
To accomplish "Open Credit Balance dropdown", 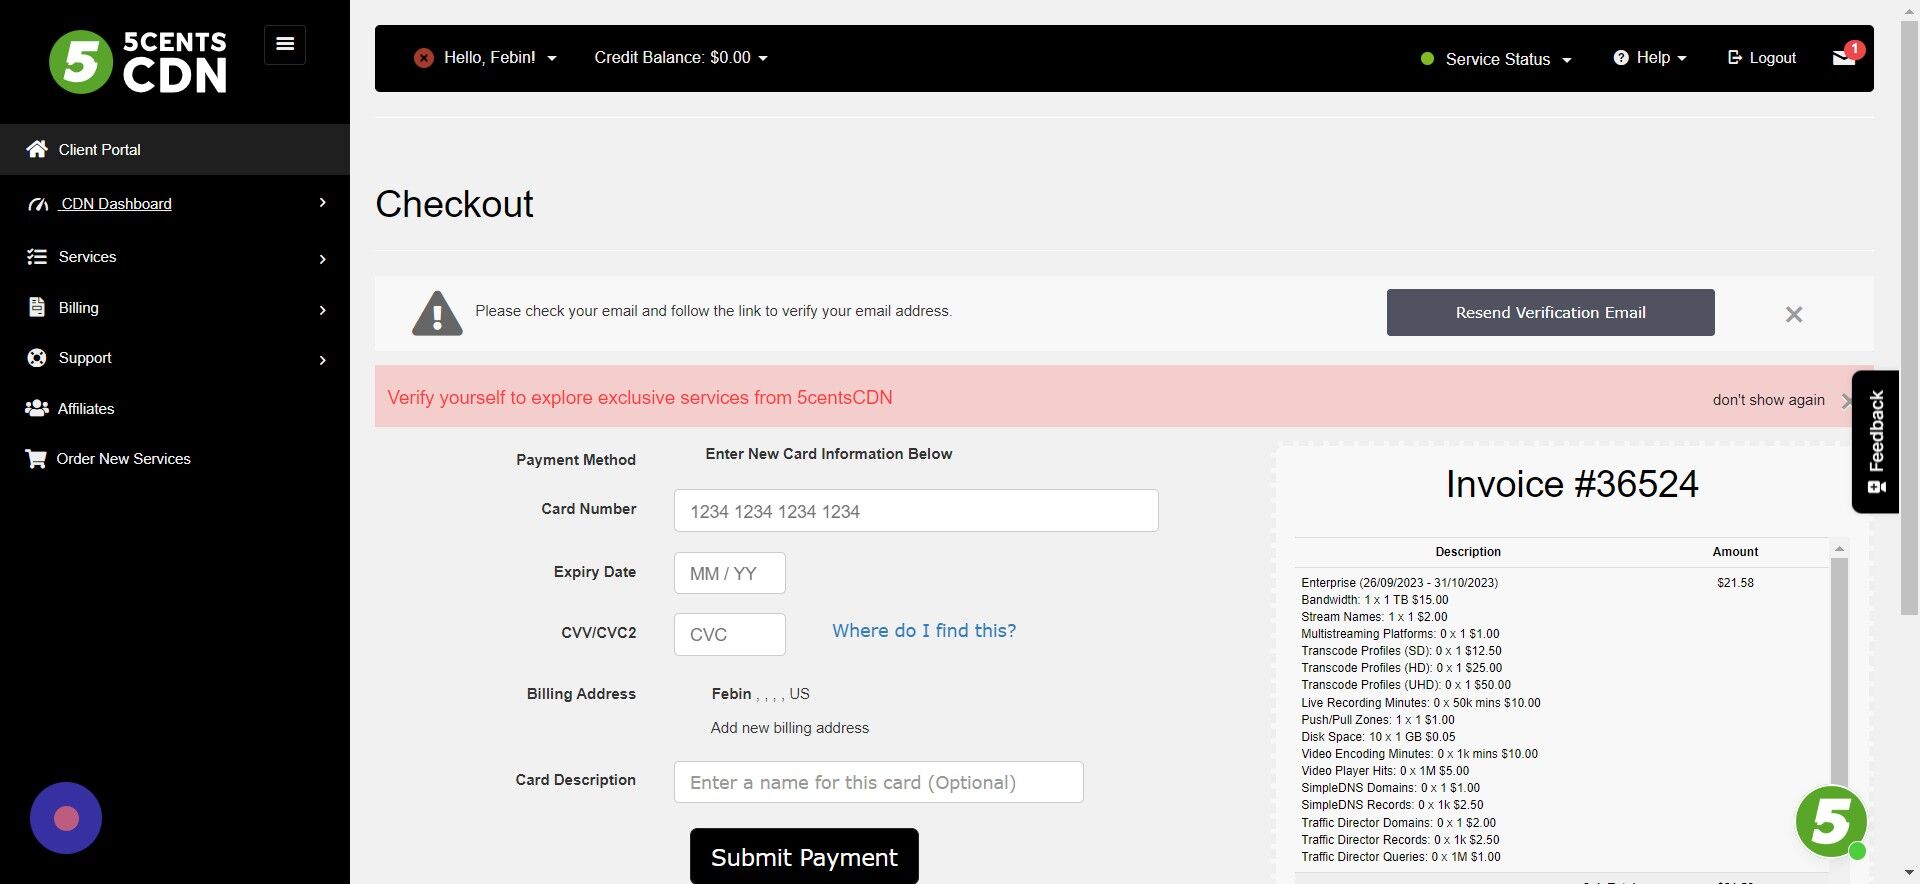I will [x=681, y=58].
